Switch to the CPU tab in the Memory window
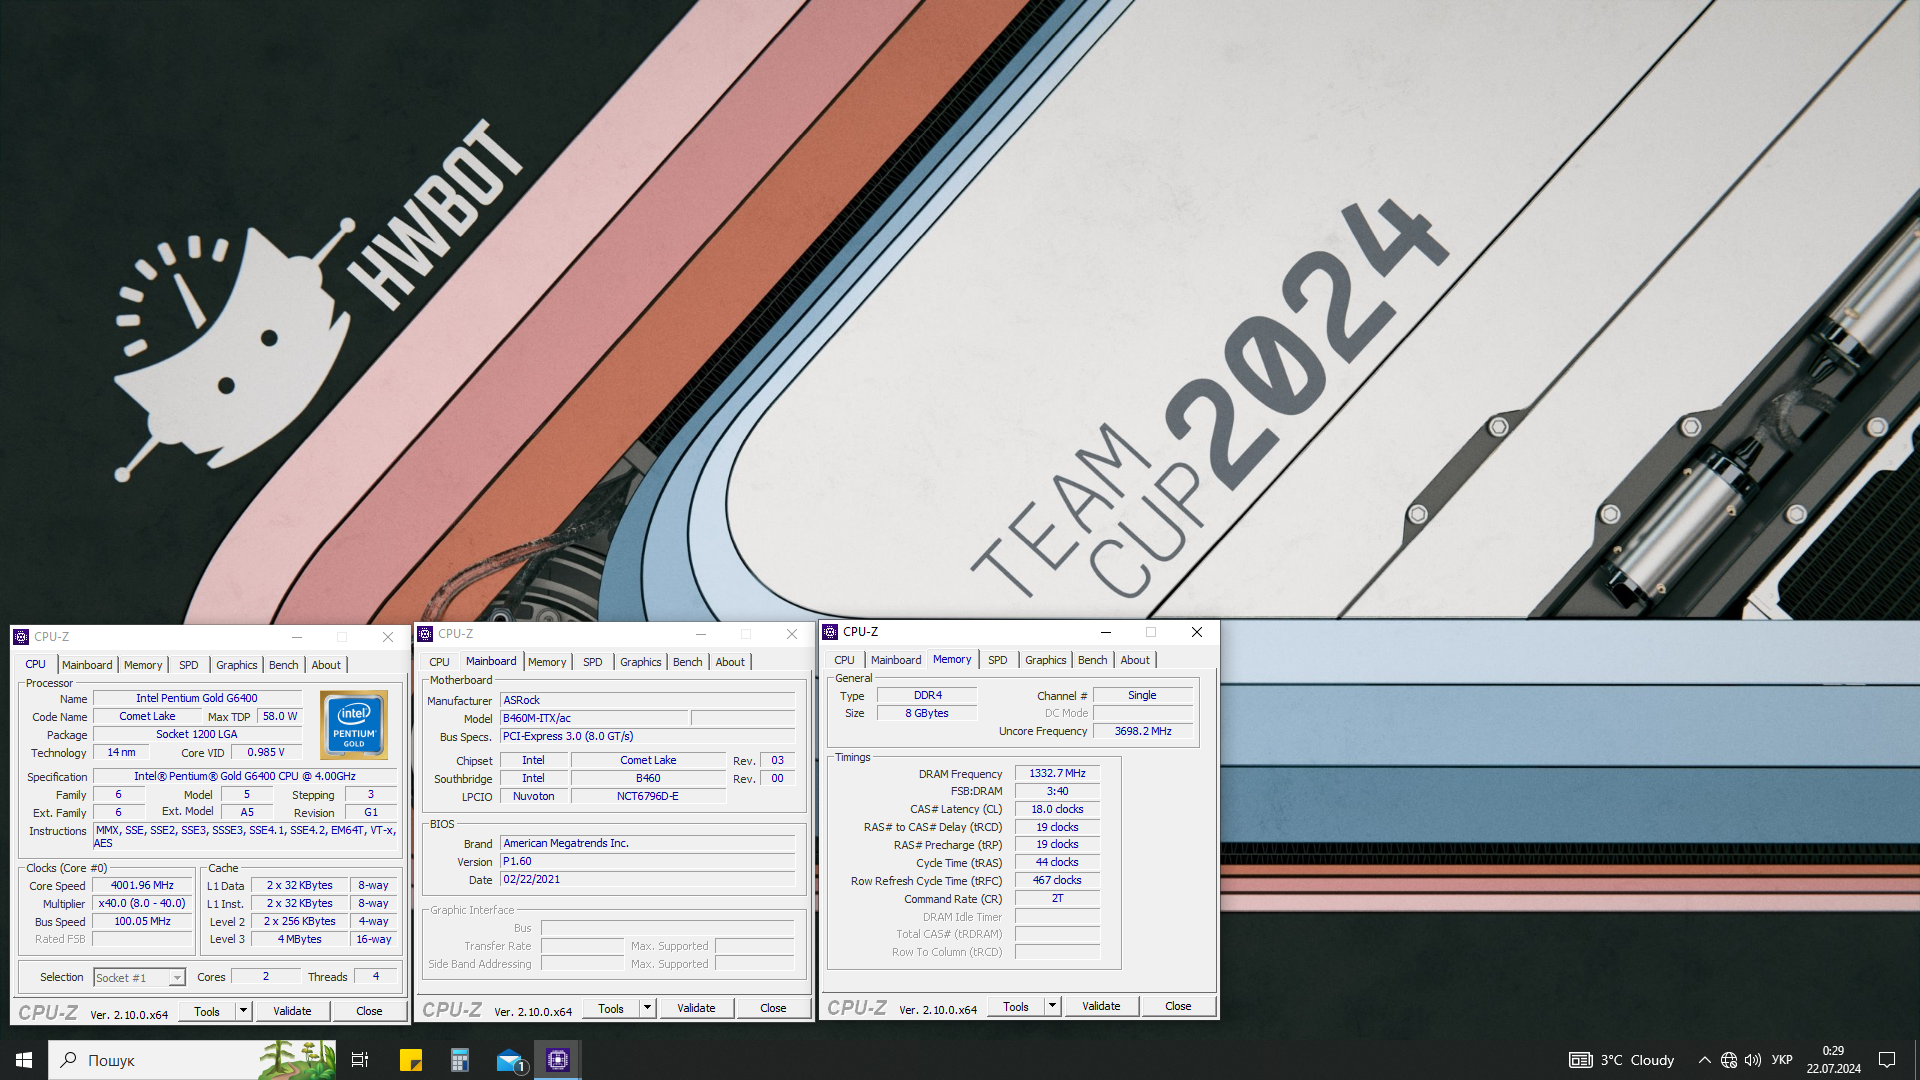Image resolution: width=1920 pixels, height=1080 pixels. [x=844, y=660]
